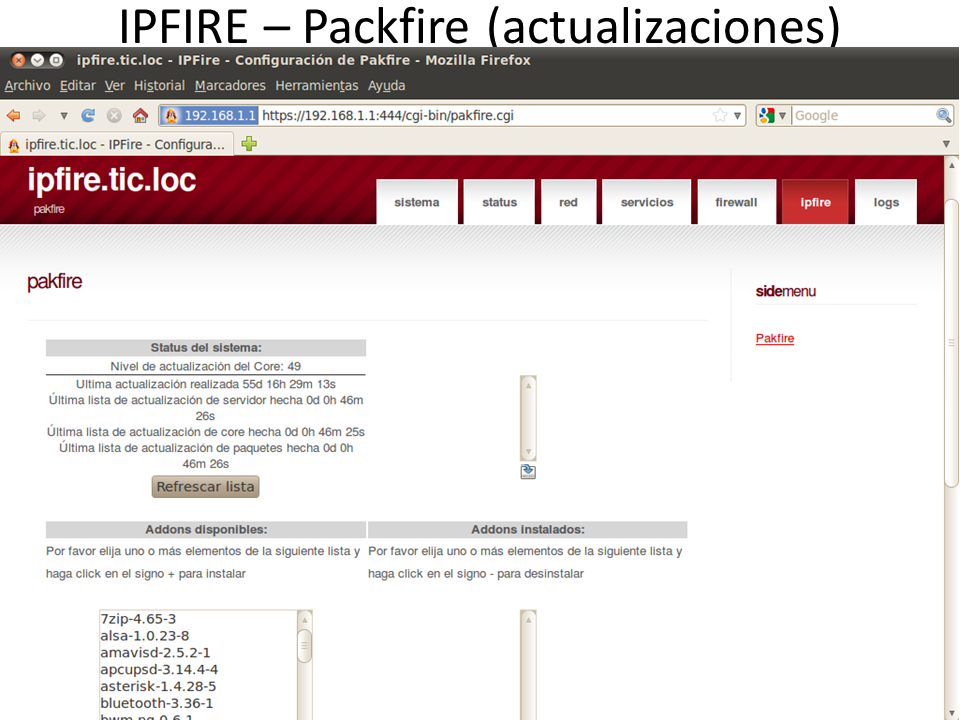960x720 pixels.
Task: Click the update install icon below list
Action: point(528,472)
